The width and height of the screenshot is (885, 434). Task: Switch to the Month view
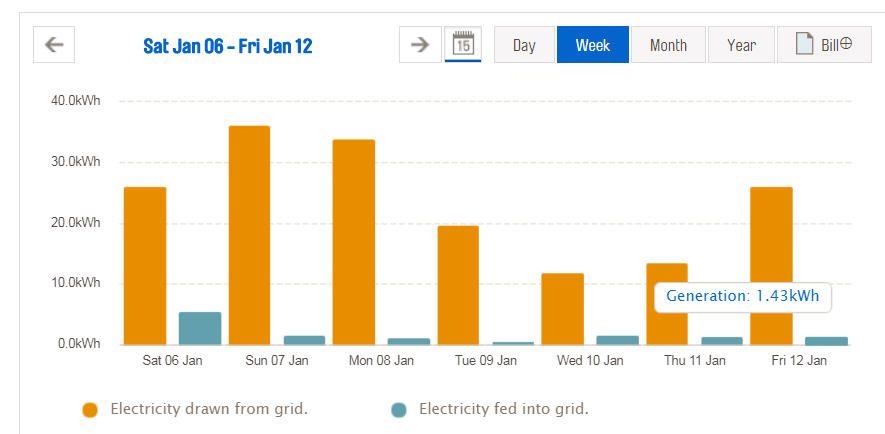(668, 45)
